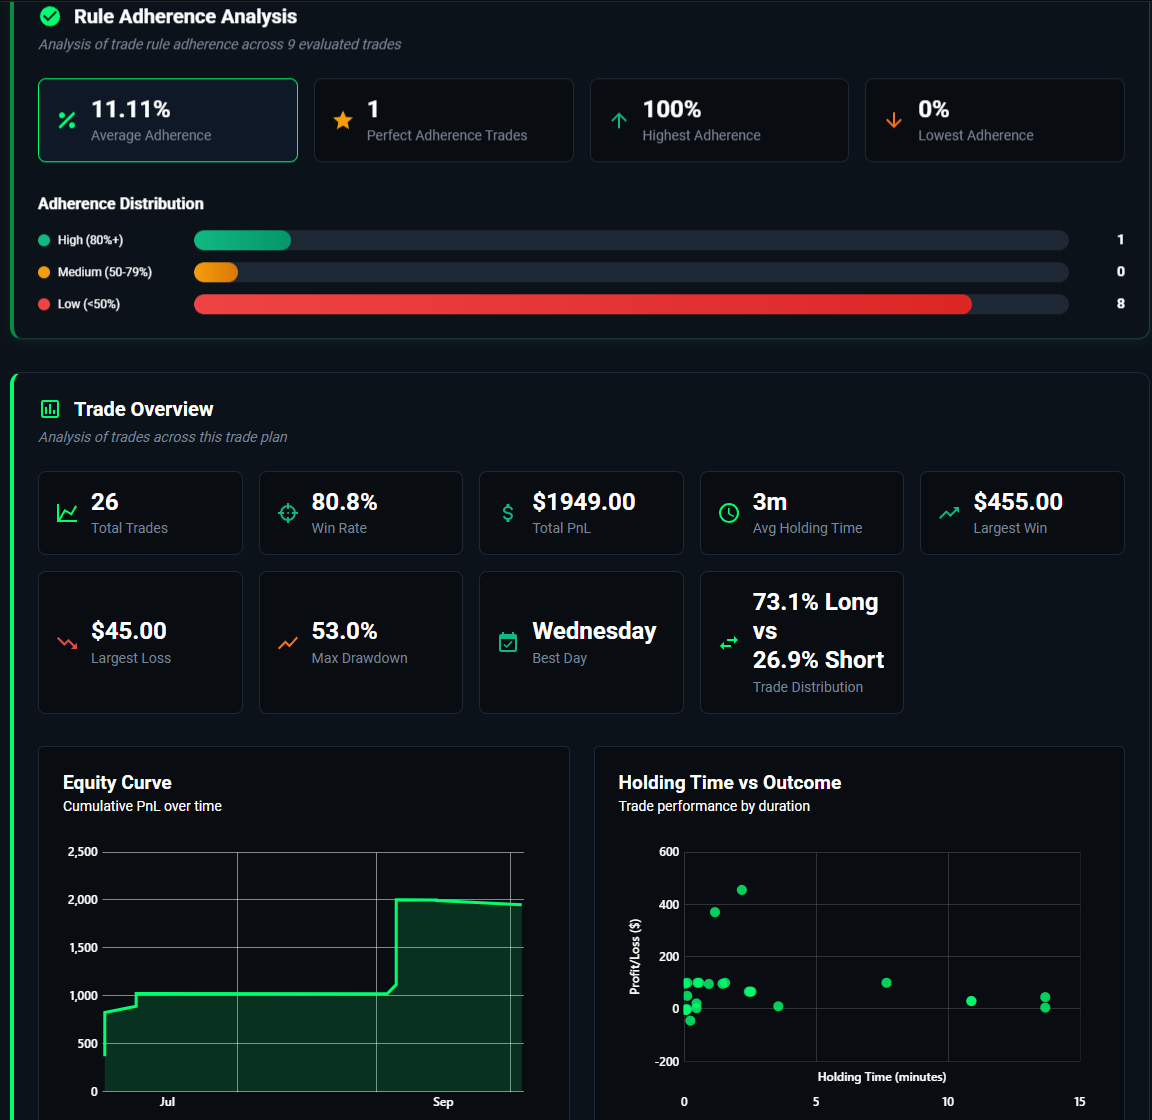Click the red downtrend icon for Largest Loss
1152x1120 pixels.
(67, 643)
